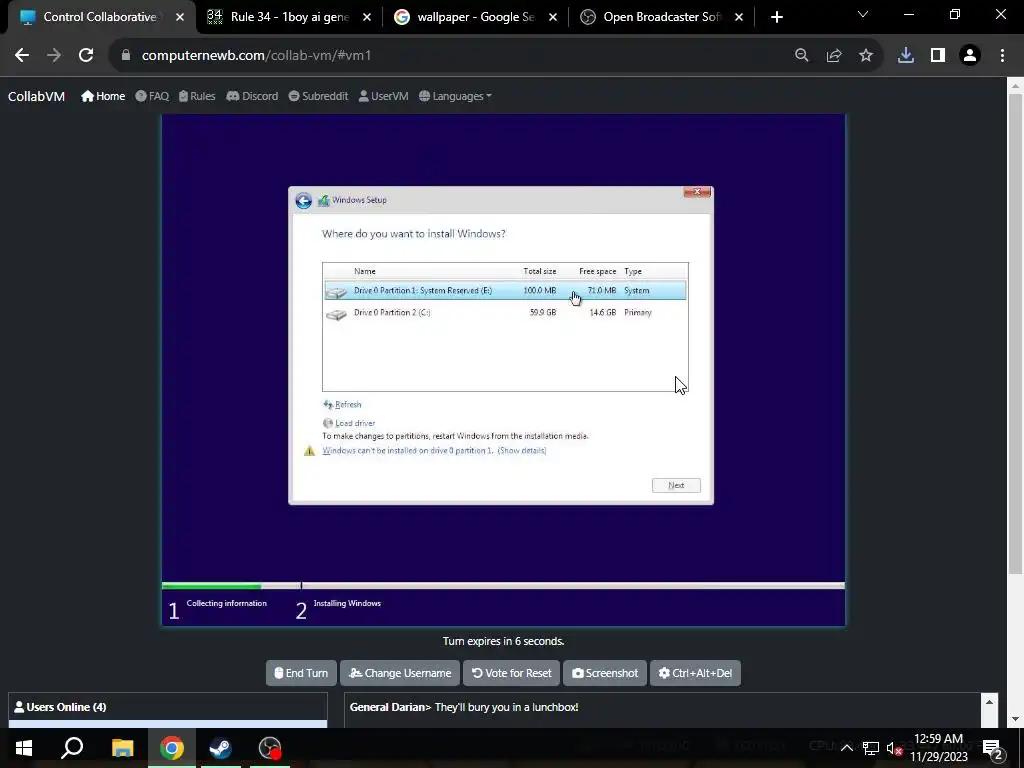The image size is (1024, 768).
Task: Open File Explorer from taskbar
Action: tap(122, 748)
